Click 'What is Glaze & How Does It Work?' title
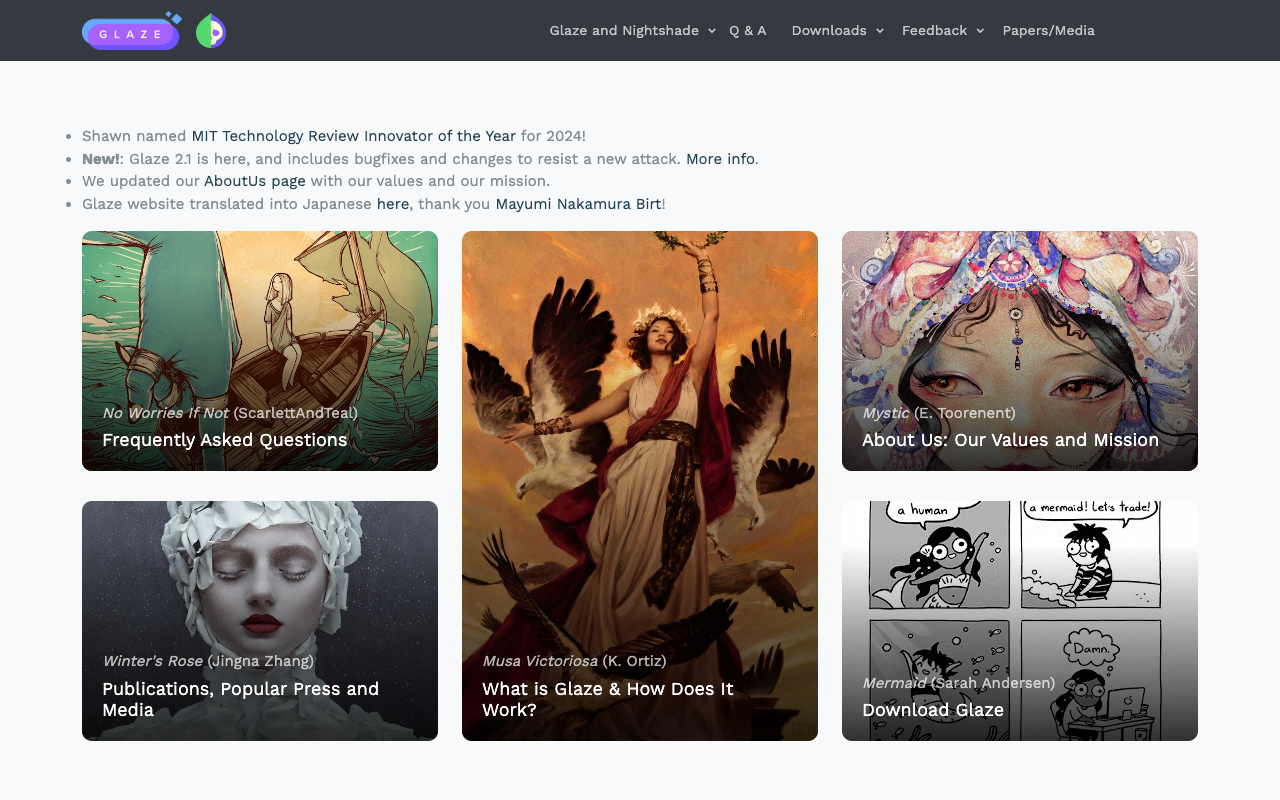Screen dimensions: 1280x800 [x=608, y=699]
